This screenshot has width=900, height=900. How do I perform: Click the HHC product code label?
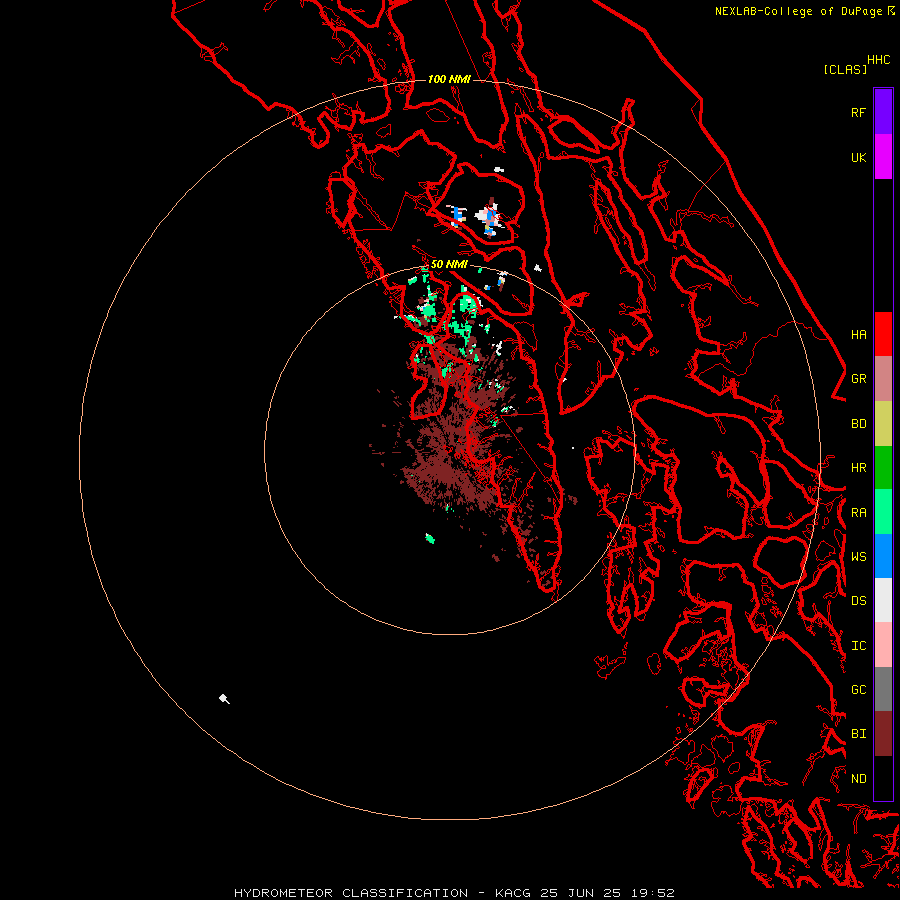878,60
